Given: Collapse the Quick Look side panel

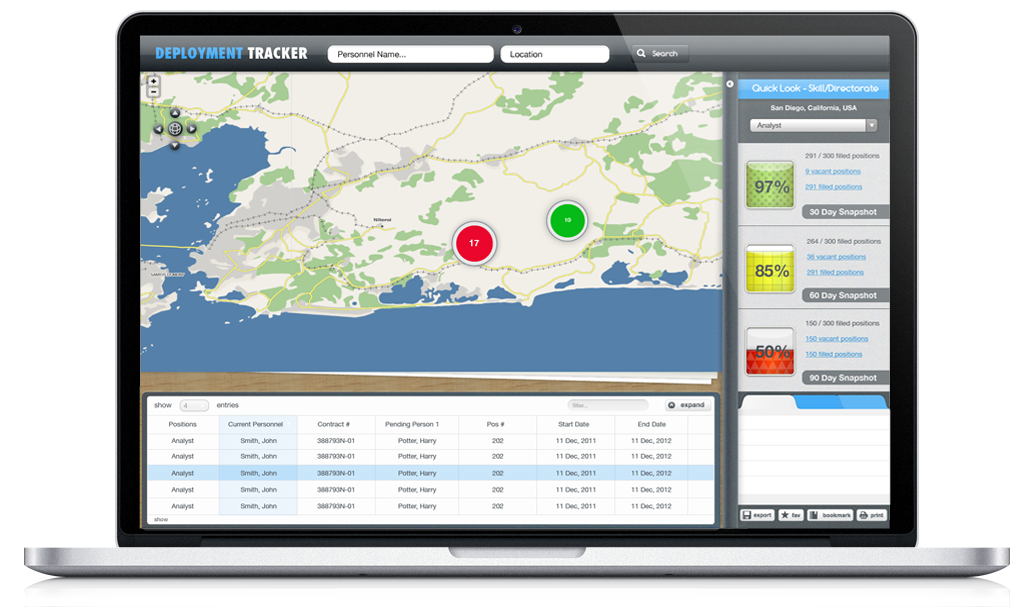Looking at the screenshot, I should [x=730, y=85].
